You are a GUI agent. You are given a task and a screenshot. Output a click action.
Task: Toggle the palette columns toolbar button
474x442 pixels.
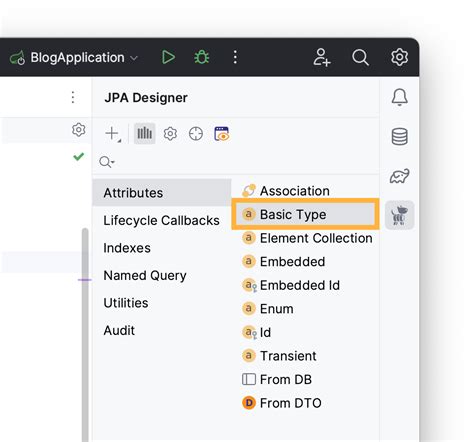pyautogui.click(x=145, y=134)
